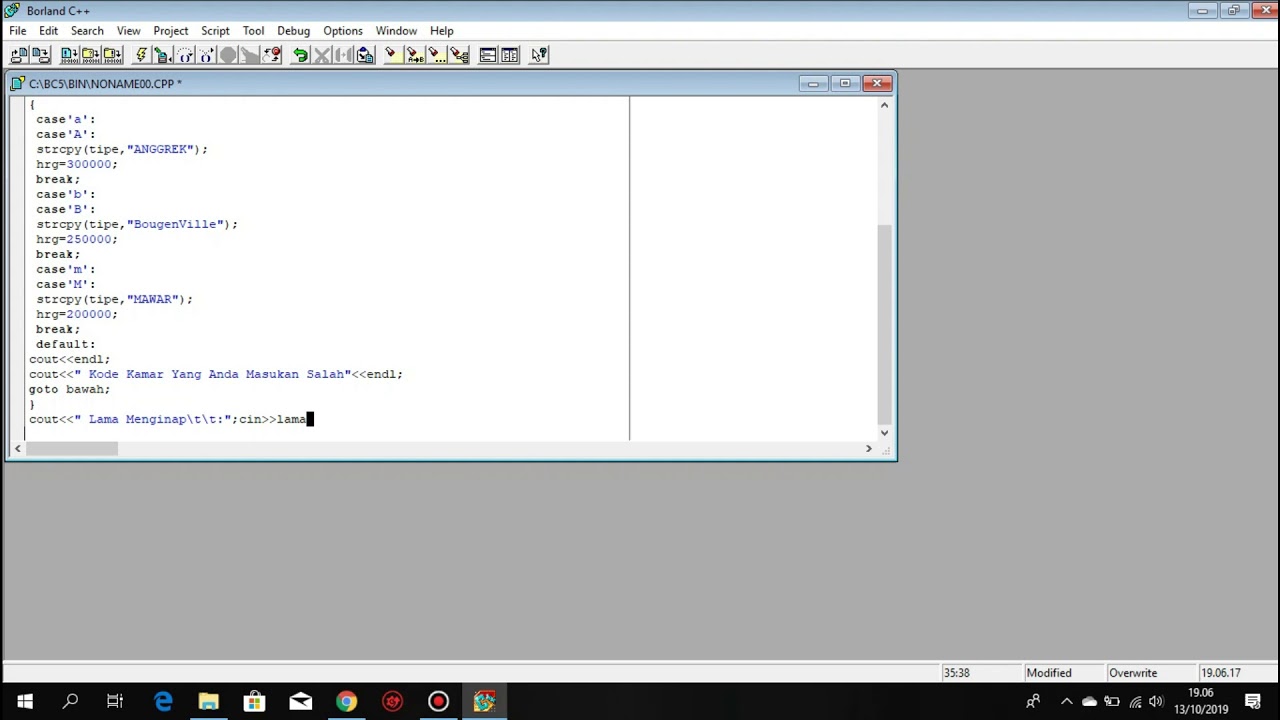
Task: Click the first toolbar icon with document and disk
Action: coord(19,55)
